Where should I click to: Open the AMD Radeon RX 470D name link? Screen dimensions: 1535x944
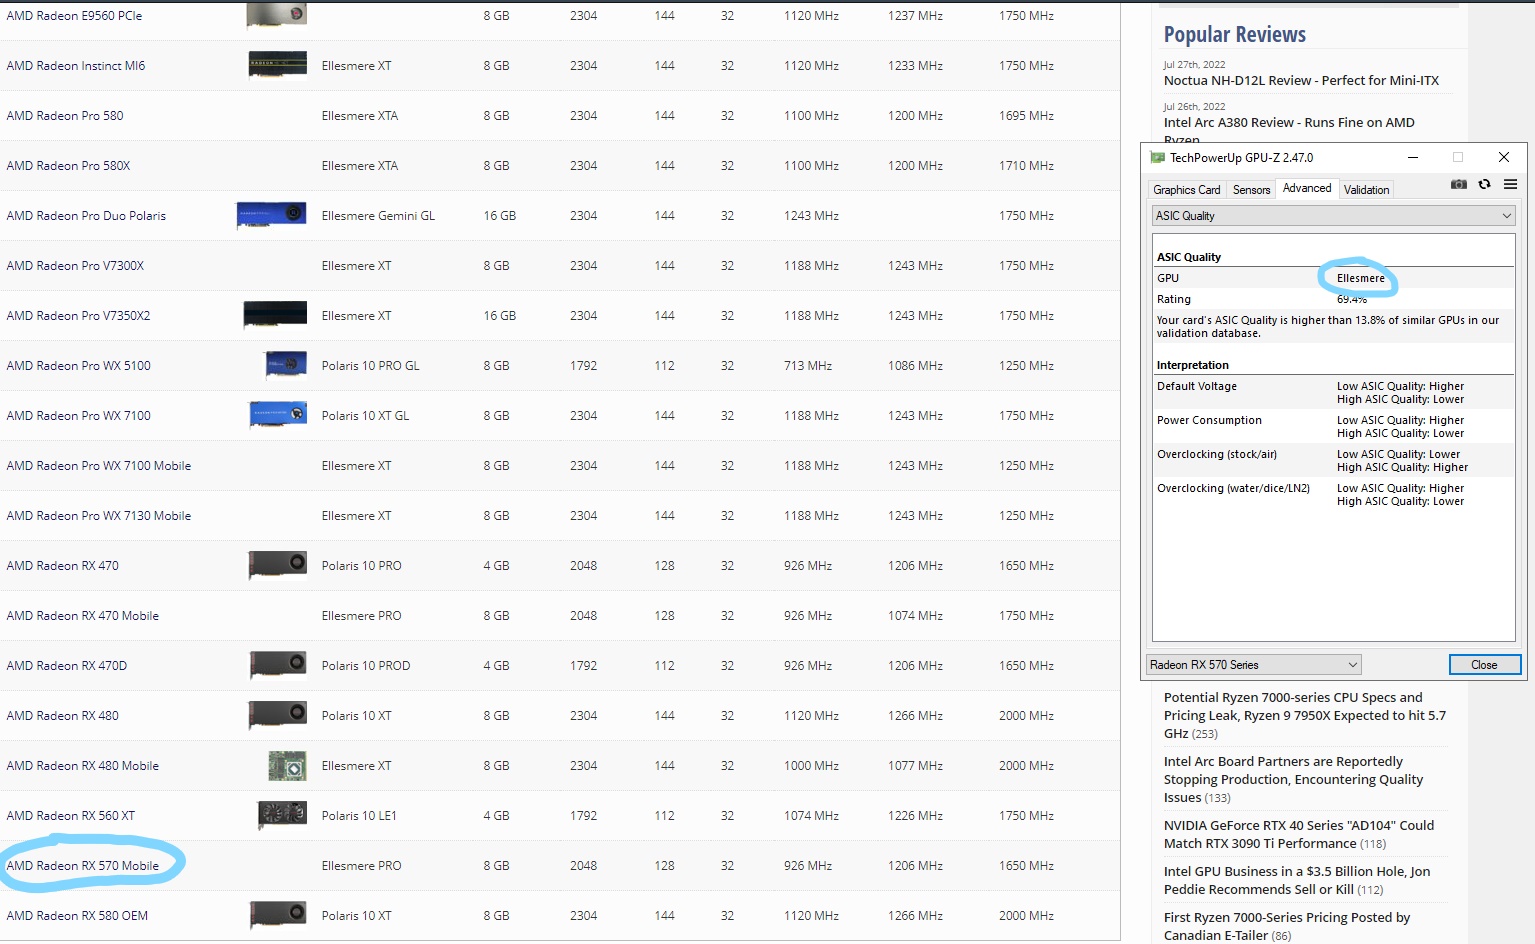click(x=67, y=666)
